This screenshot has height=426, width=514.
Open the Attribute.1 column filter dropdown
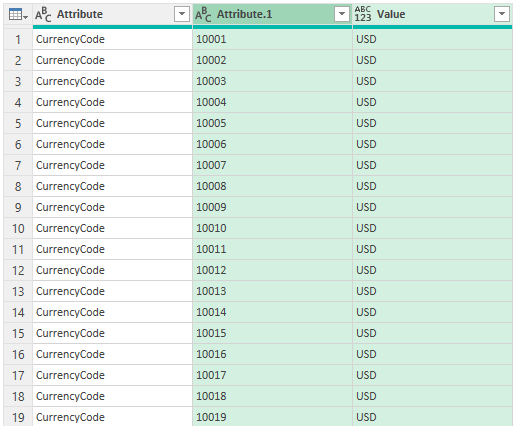(x=342, y=14)
